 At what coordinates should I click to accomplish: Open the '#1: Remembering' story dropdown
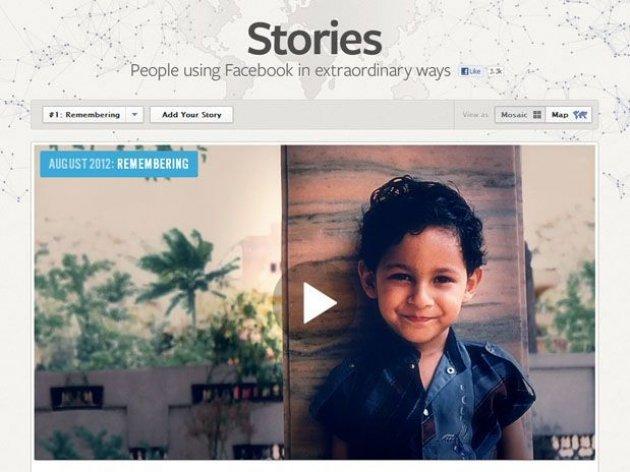point(93,115)
